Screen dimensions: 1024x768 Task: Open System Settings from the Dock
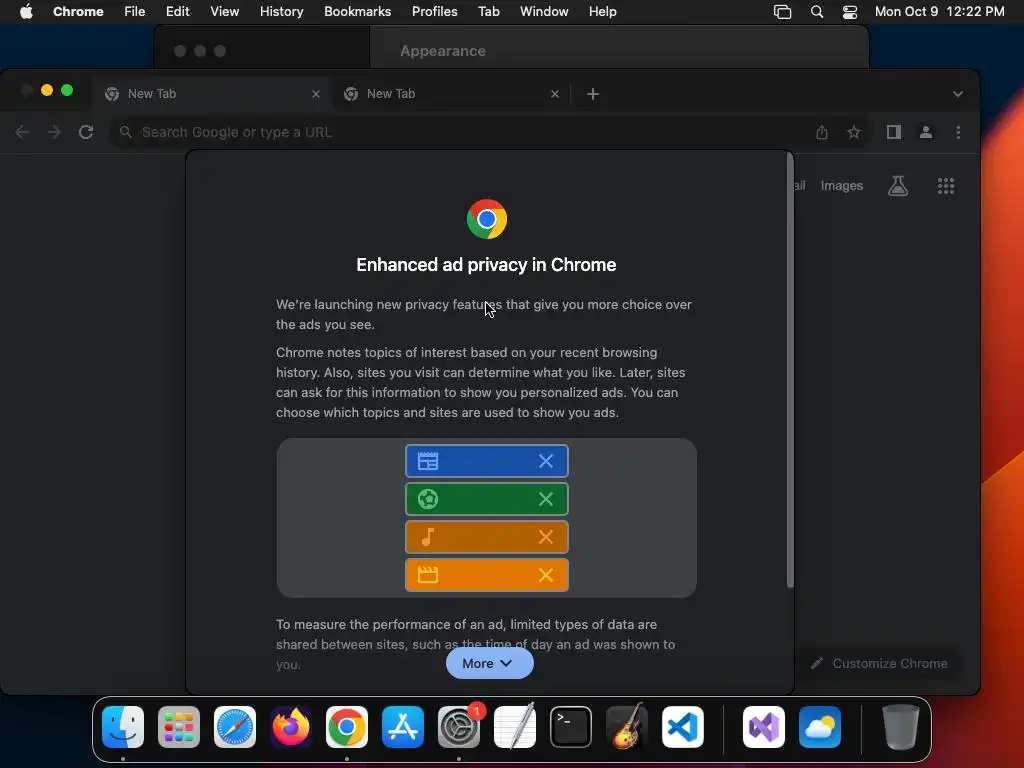pyautogui.click(x=459, y=727)
